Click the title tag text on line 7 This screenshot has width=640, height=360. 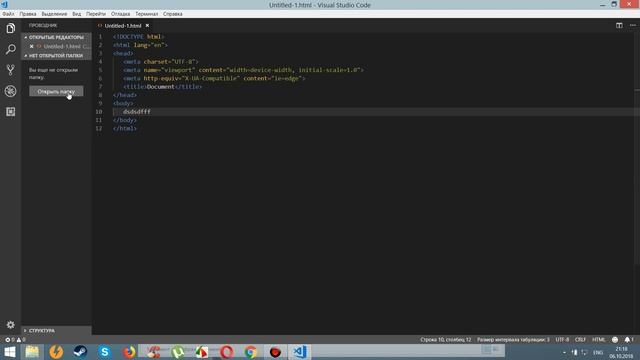tap(162, 87)
